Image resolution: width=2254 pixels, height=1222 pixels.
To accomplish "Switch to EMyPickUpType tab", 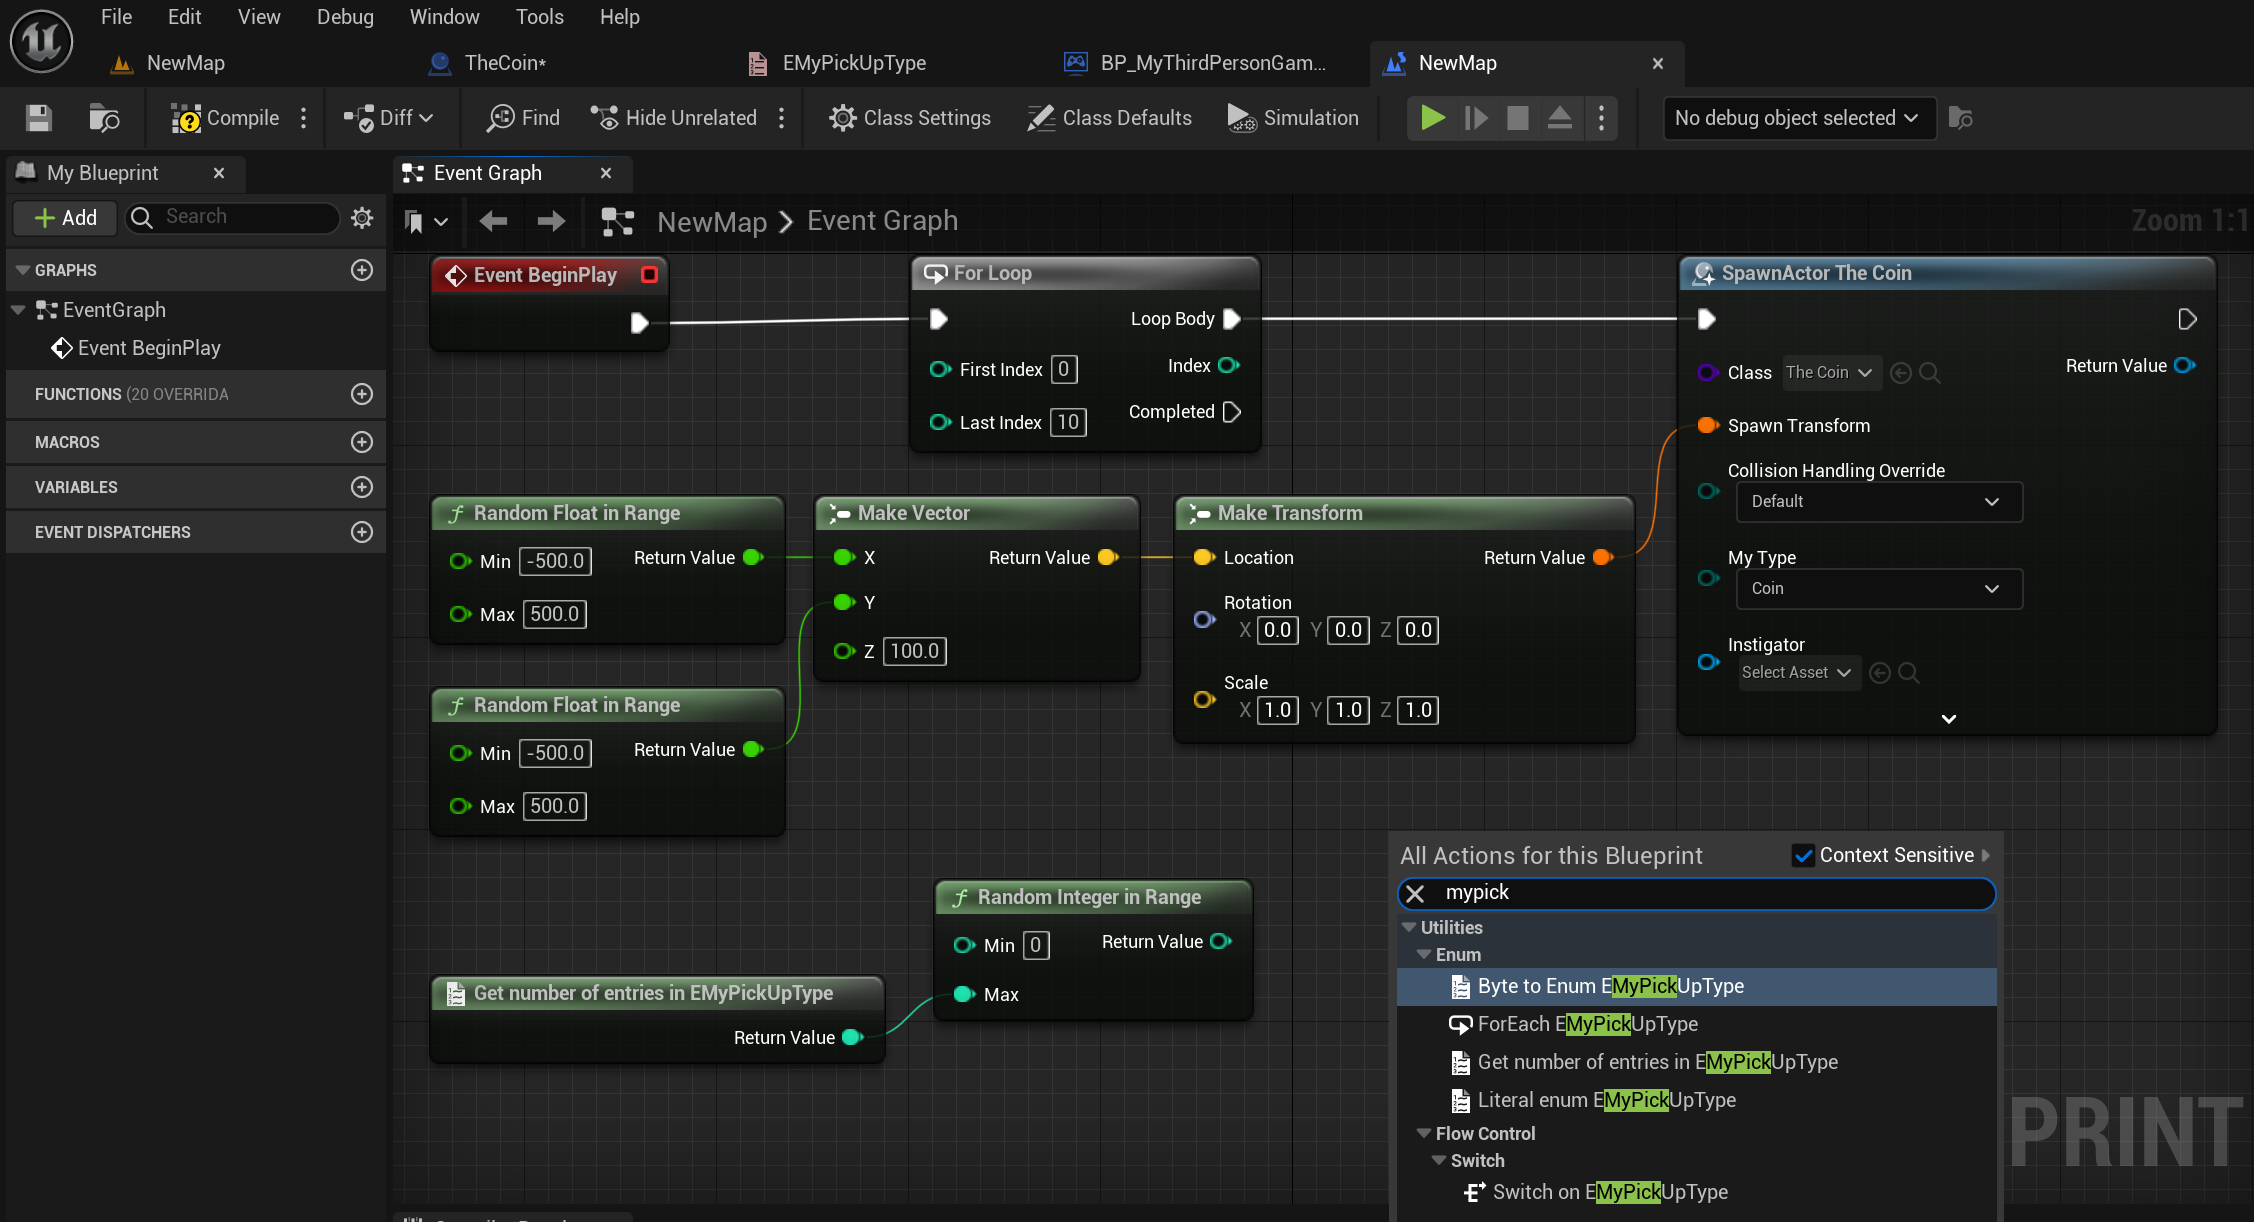I will [x=854, y=63].
